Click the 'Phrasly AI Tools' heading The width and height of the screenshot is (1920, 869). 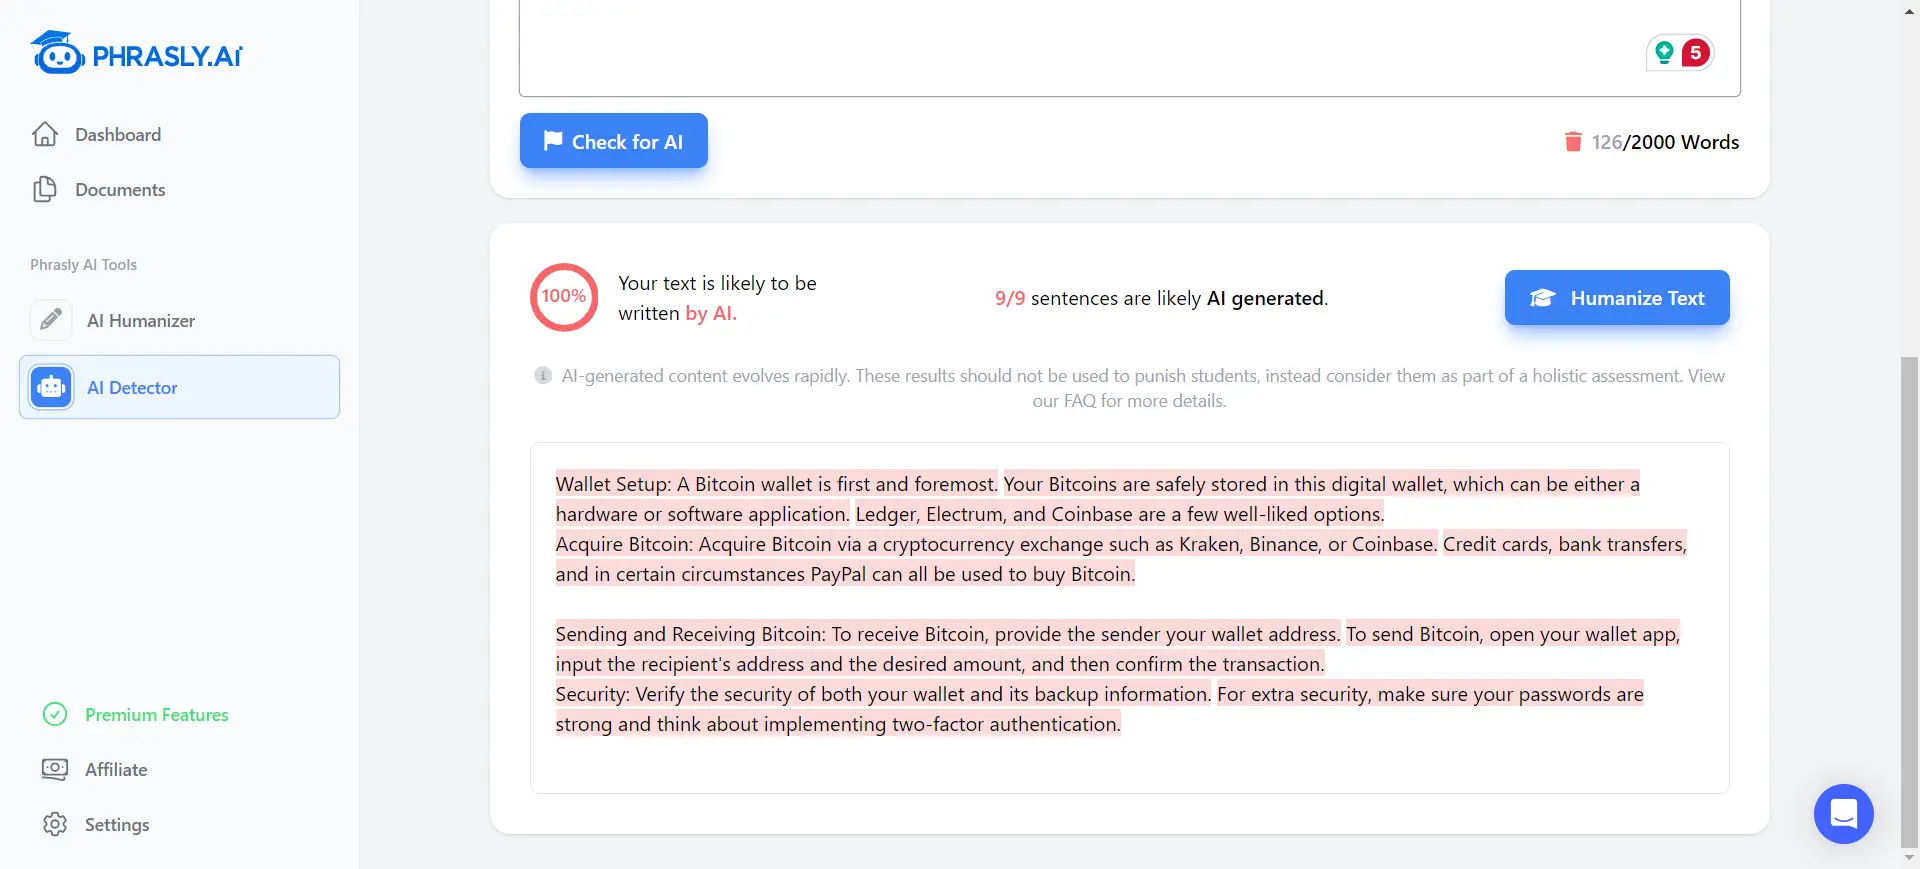tap(83, 265)
